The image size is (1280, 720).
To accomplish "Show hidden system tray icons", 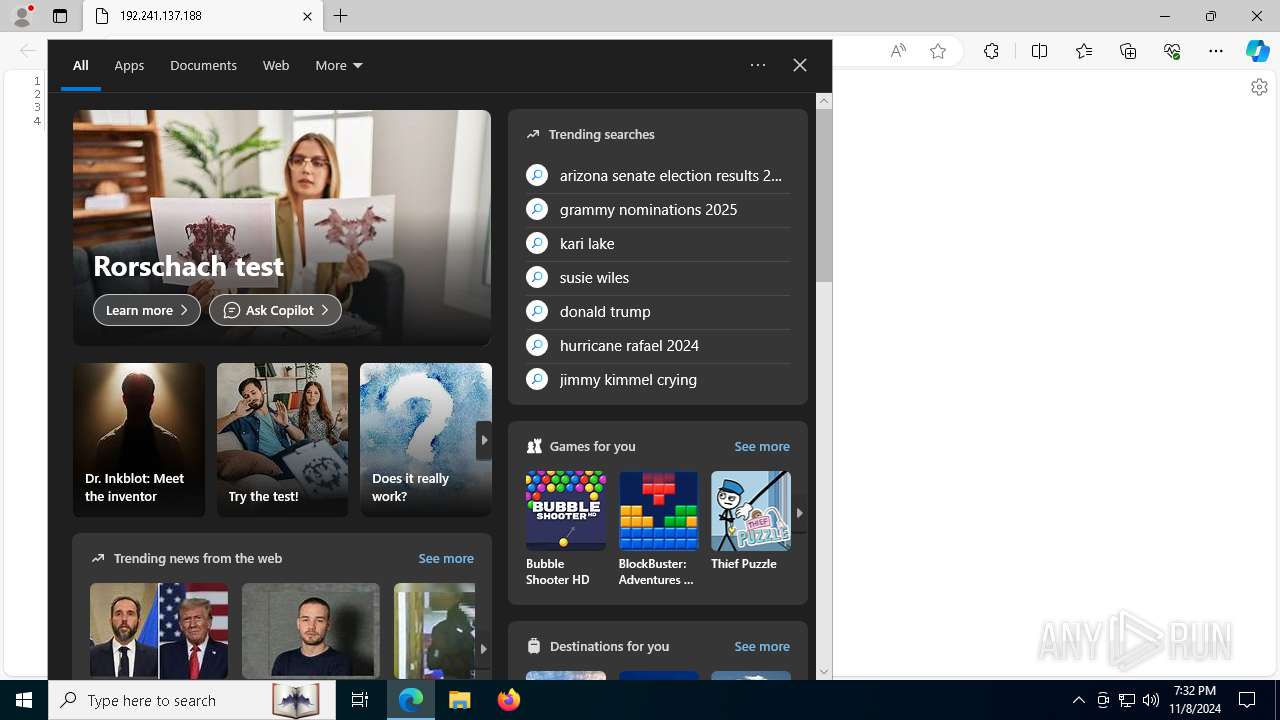I will click(1078, 700).
